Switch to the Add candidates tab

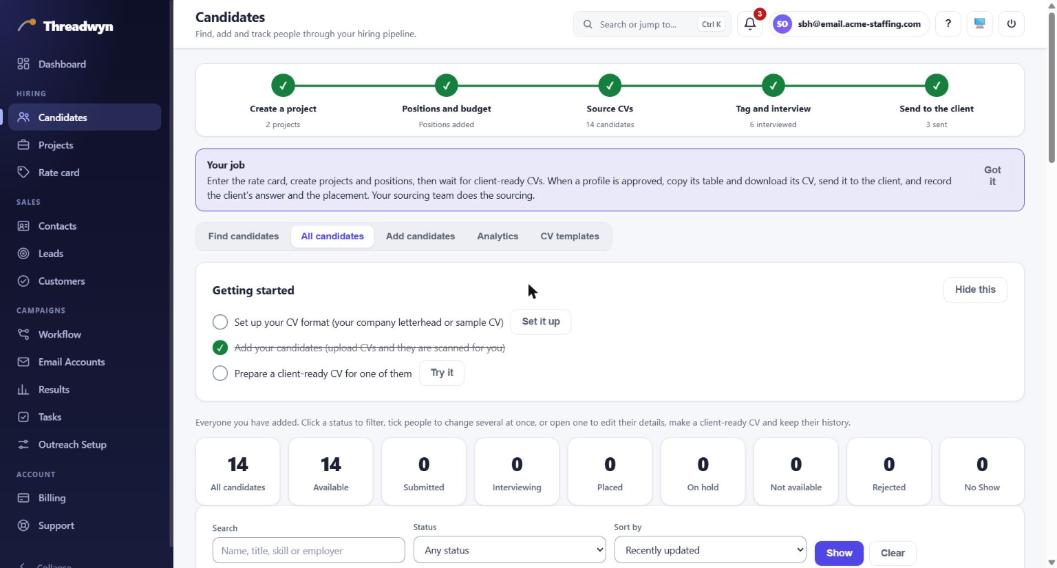point(421,236)
